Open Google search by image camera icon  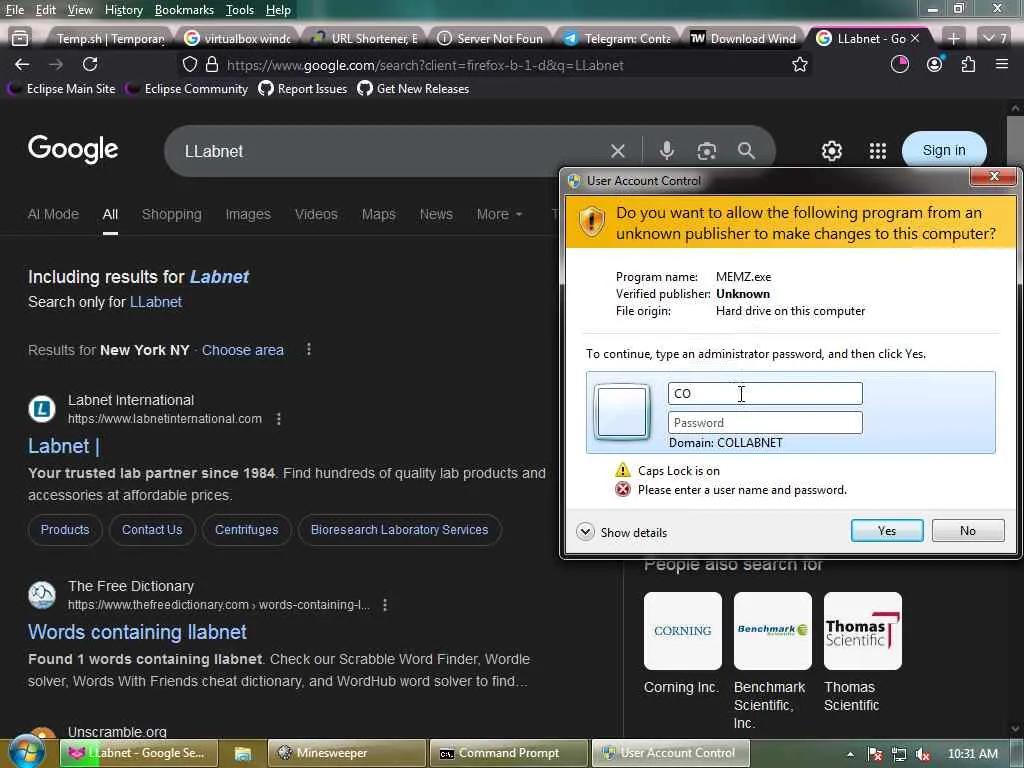coord(706,151)
